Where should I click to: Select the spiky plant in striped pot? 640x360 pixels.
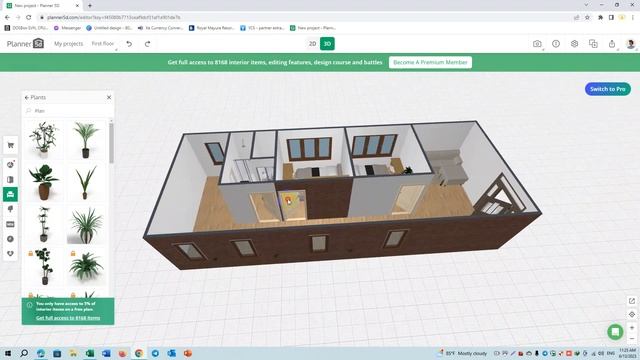(x=86, y=224)
